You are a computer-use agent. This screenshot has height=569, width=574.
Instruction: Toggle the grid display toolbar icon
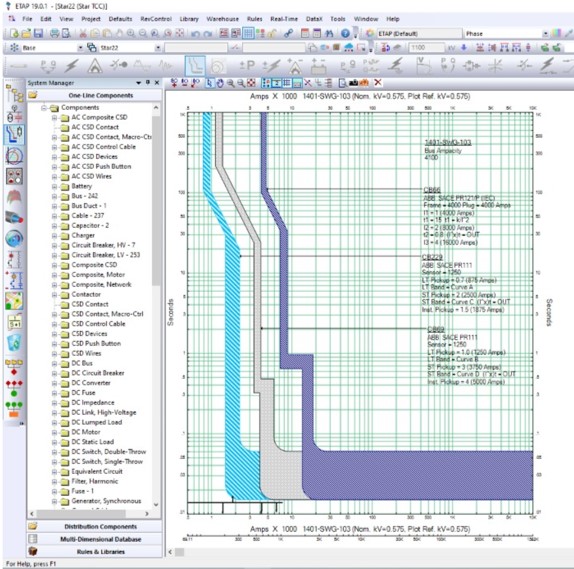point(248,34)
